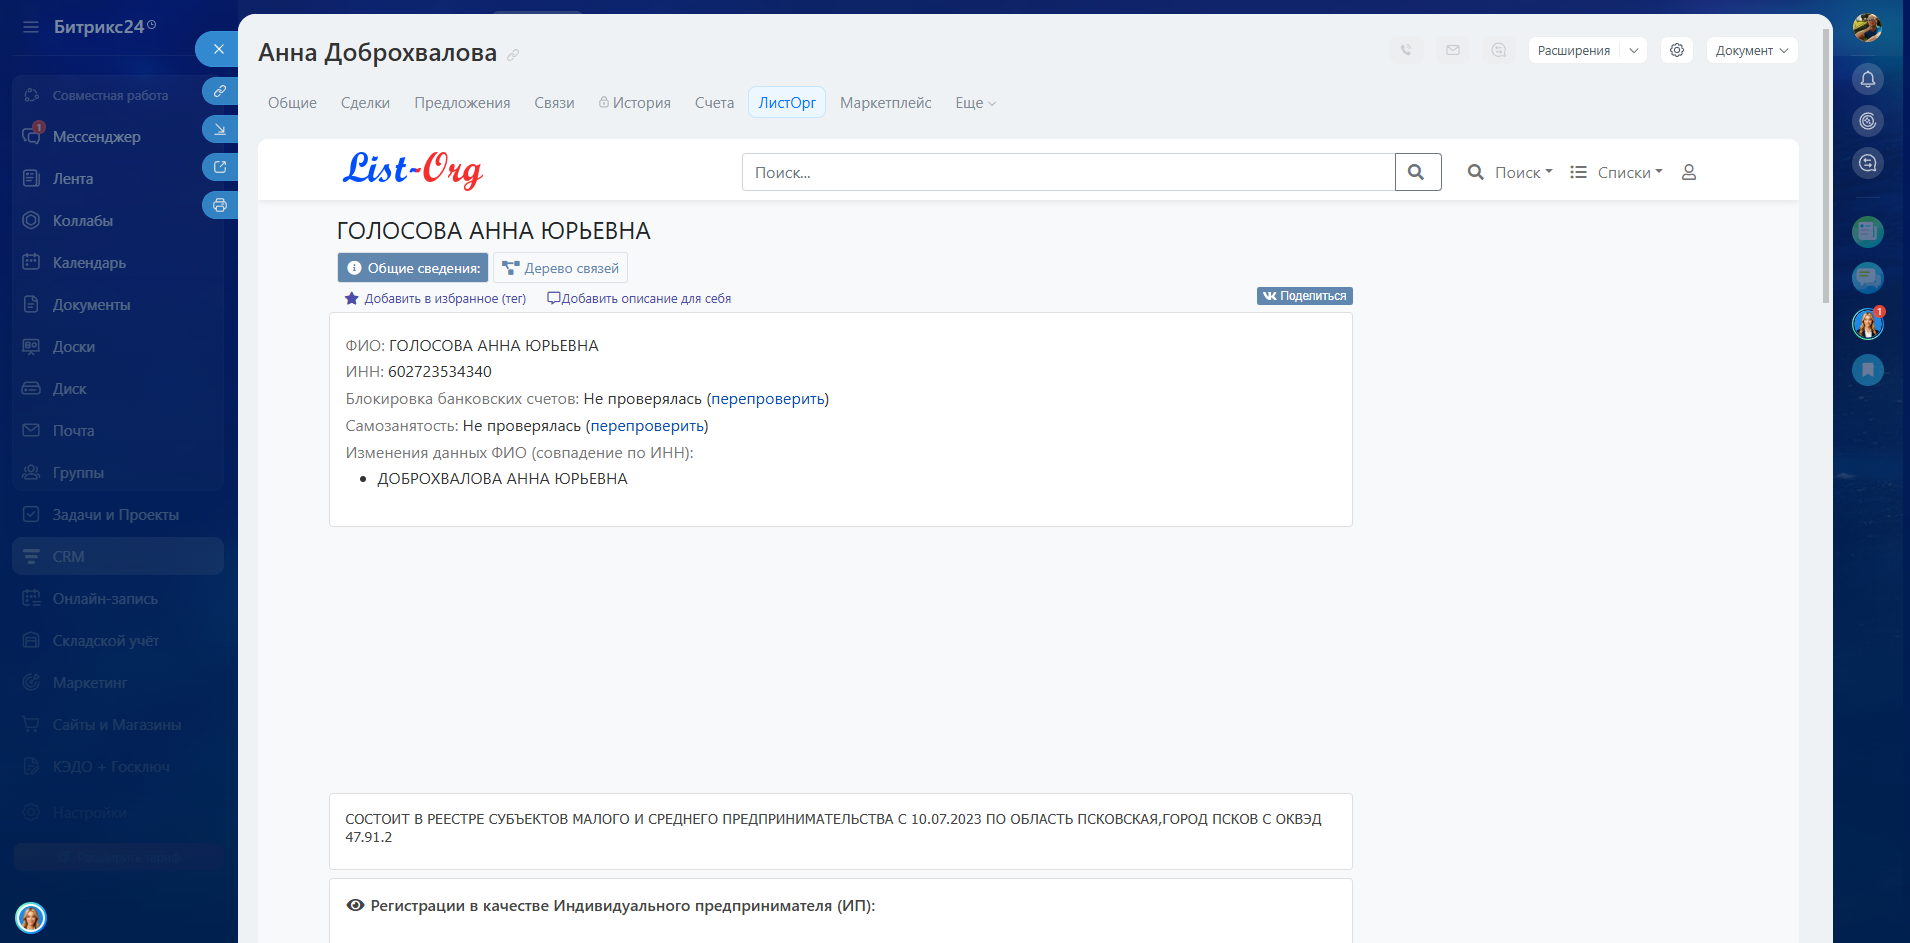Click the VK Поделиться button

coord(1304,296)
